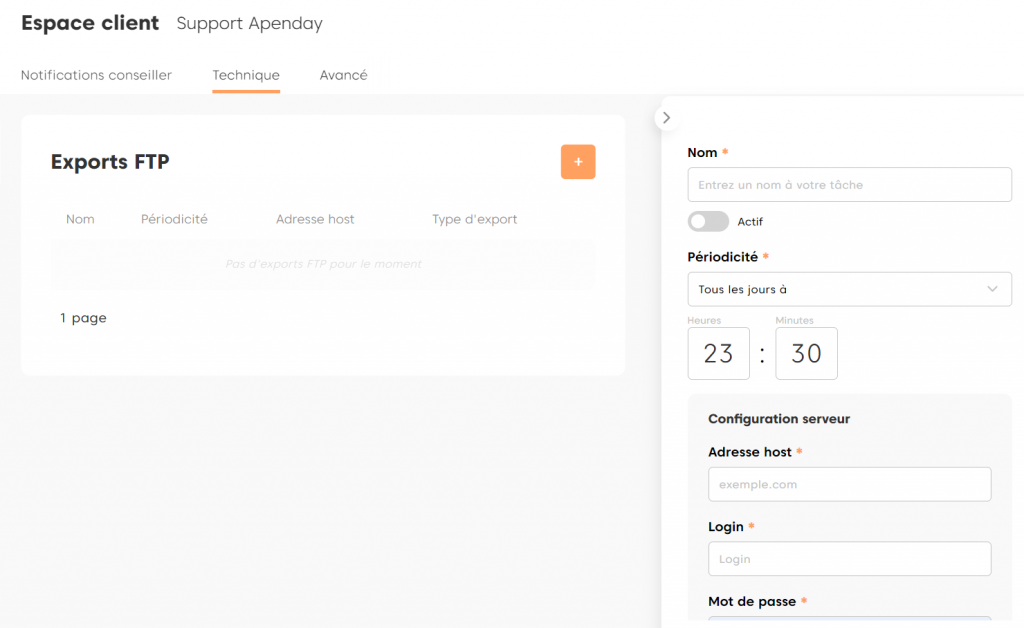Click the Périodicité column header
The width and height of the screenshot is (1024, 628).
[174, 219]
